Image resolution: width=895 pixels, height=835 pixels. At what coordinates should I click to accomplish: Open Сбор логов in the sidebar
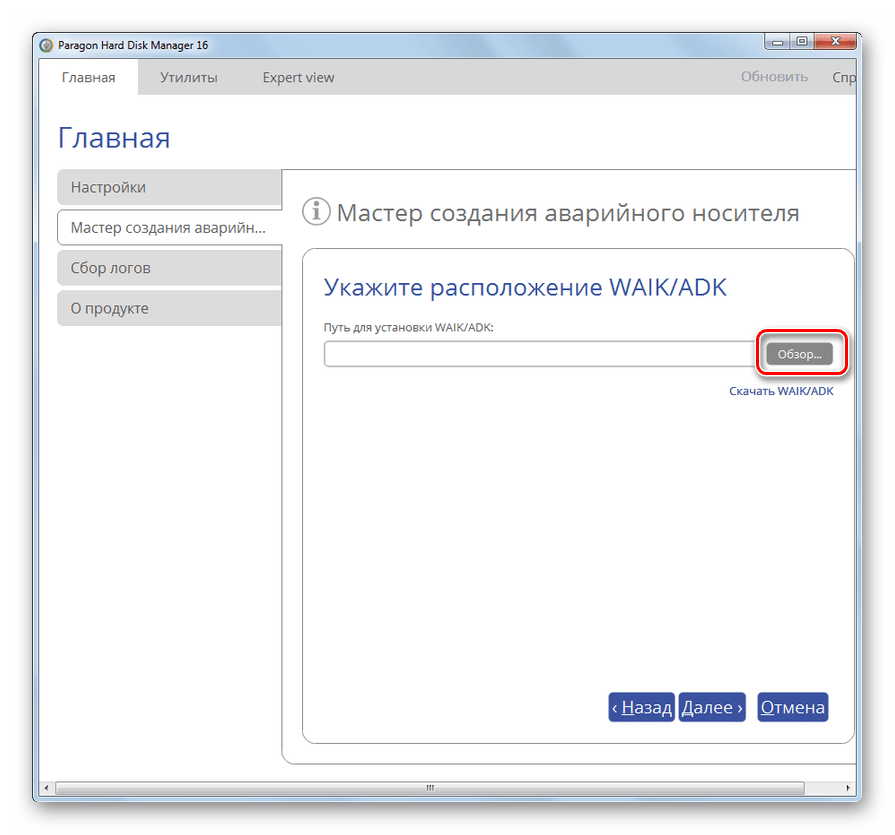click(x=169, y=268)
